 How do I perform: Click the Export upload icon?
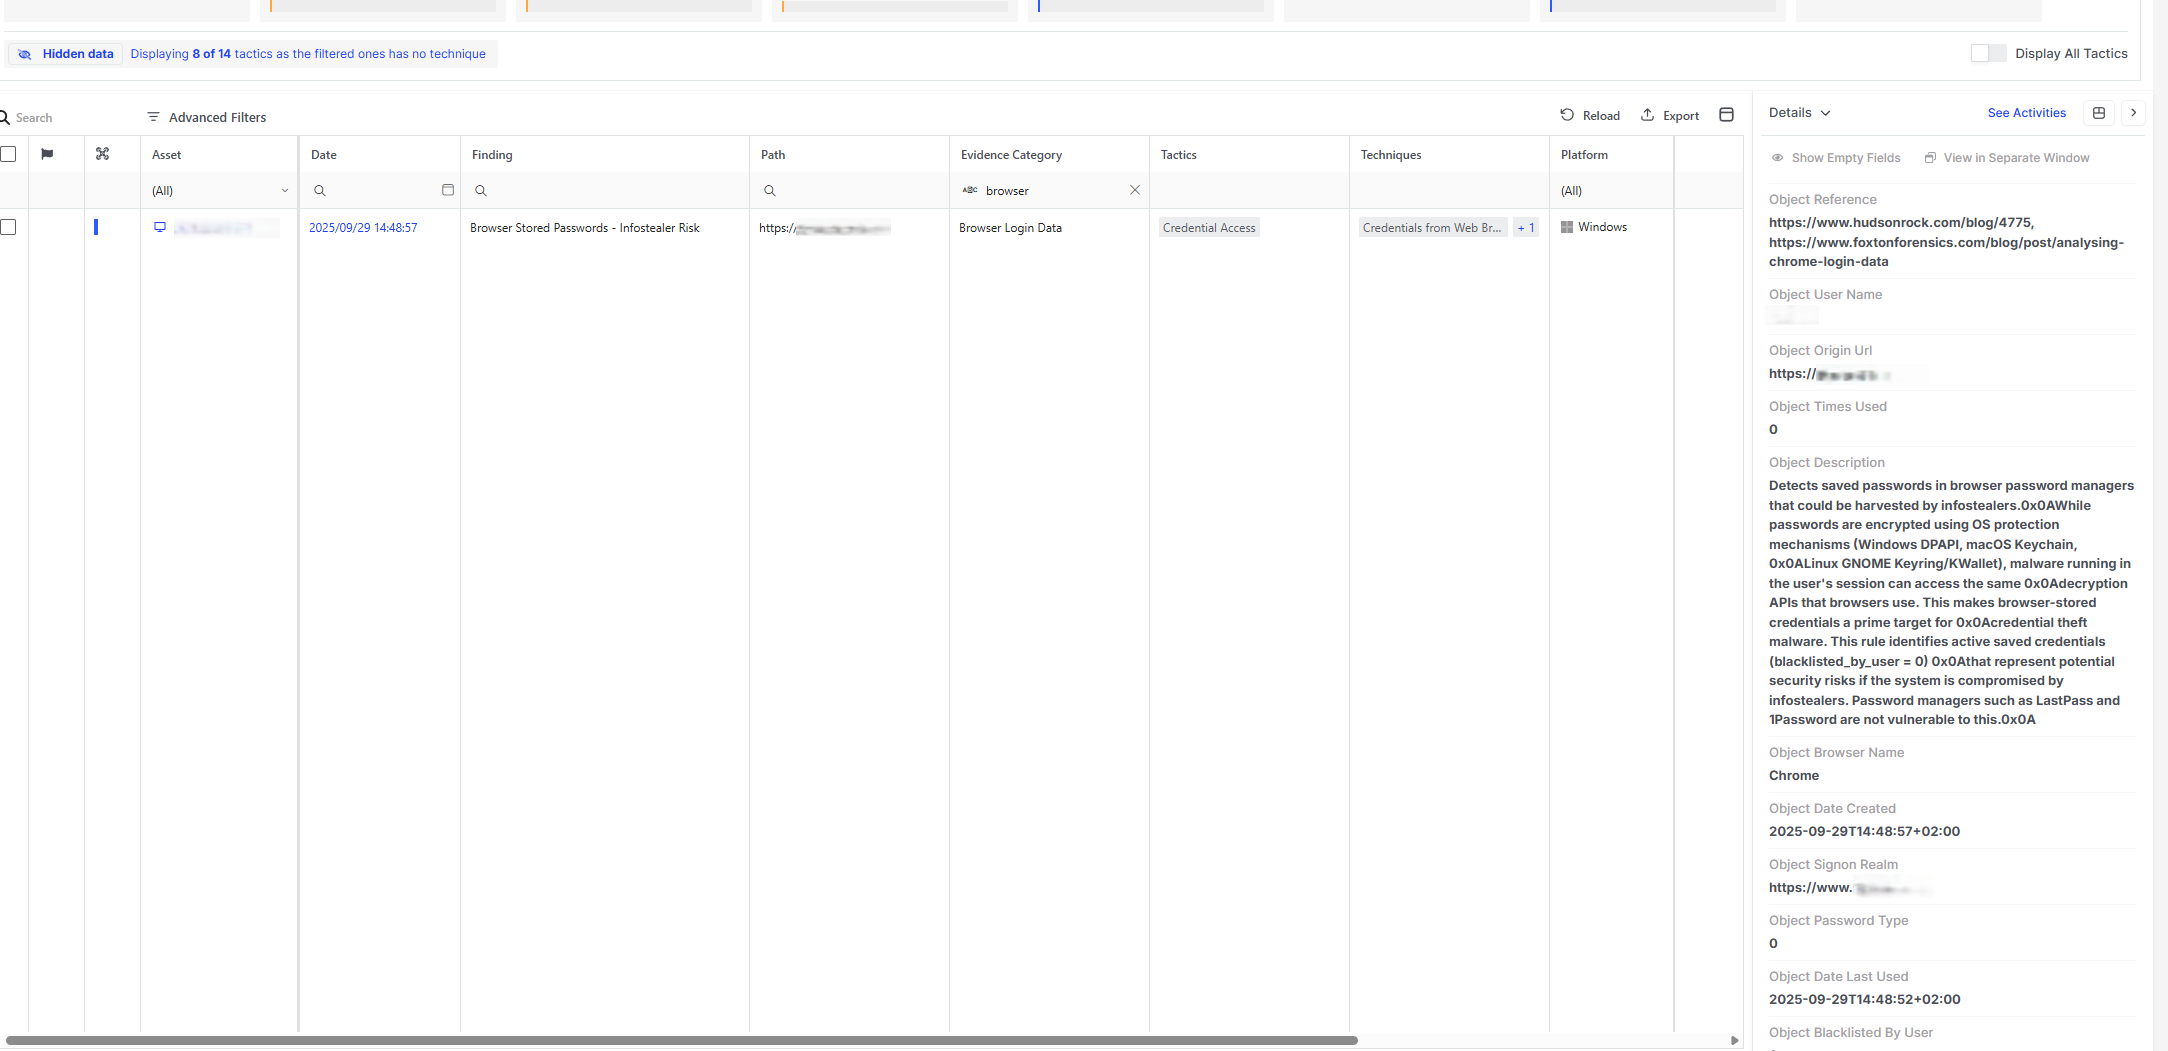tap(1647, 115)
